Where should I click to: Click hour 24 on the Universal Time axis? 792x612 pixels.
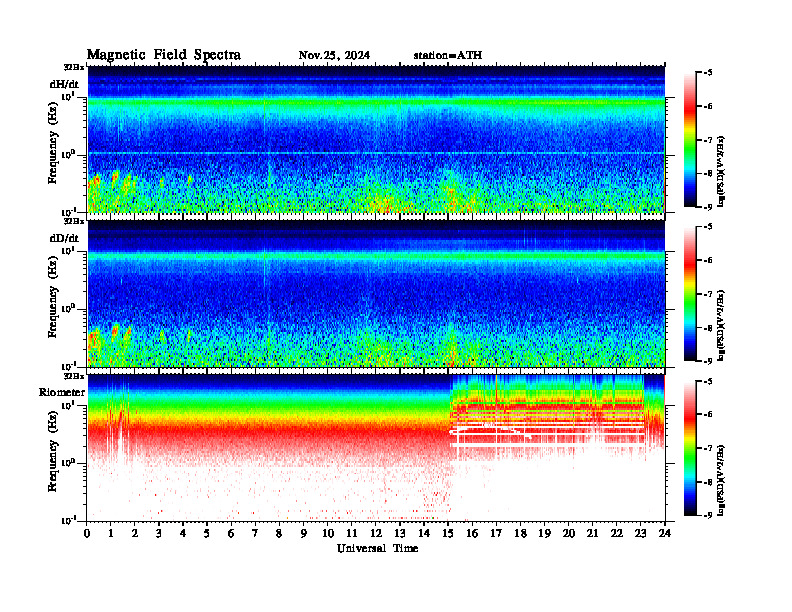tap(665, 534)
